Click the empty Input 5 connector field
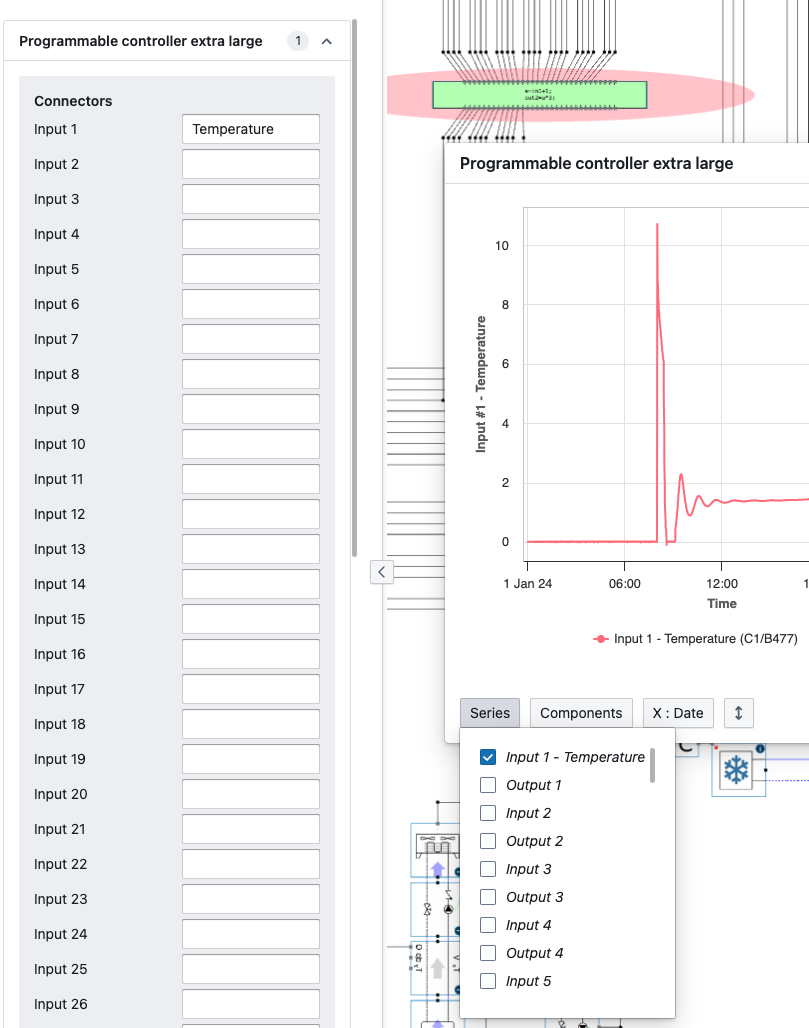Viewport: 809px width, 1028px height. [250, 269]
